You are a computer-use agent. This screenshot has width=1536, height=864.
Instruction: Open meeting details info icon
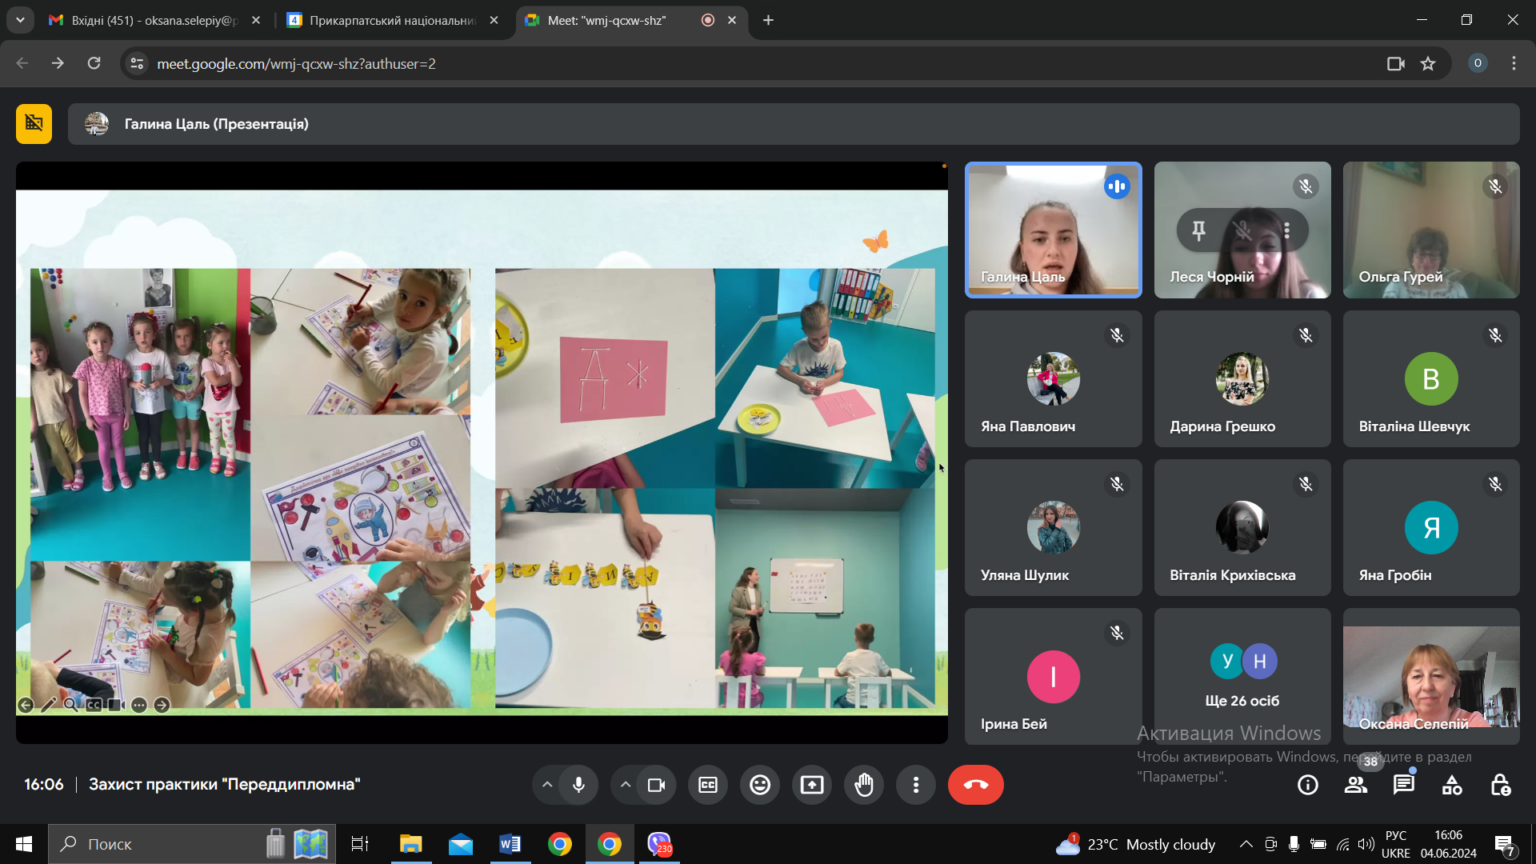[1308, 785]
